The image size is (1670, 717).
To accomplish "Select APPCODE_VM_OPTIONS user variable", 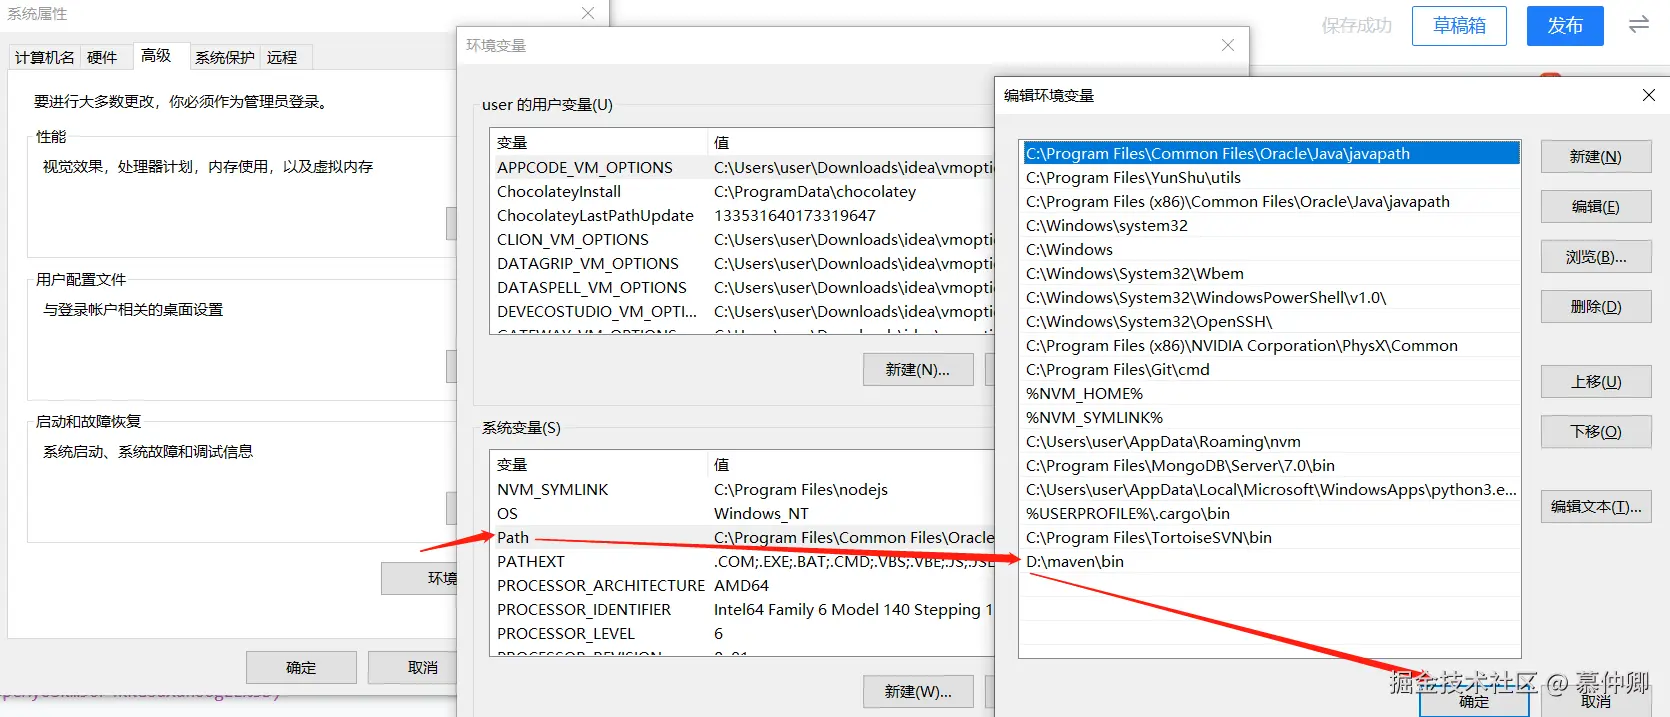I will [743, 167].
